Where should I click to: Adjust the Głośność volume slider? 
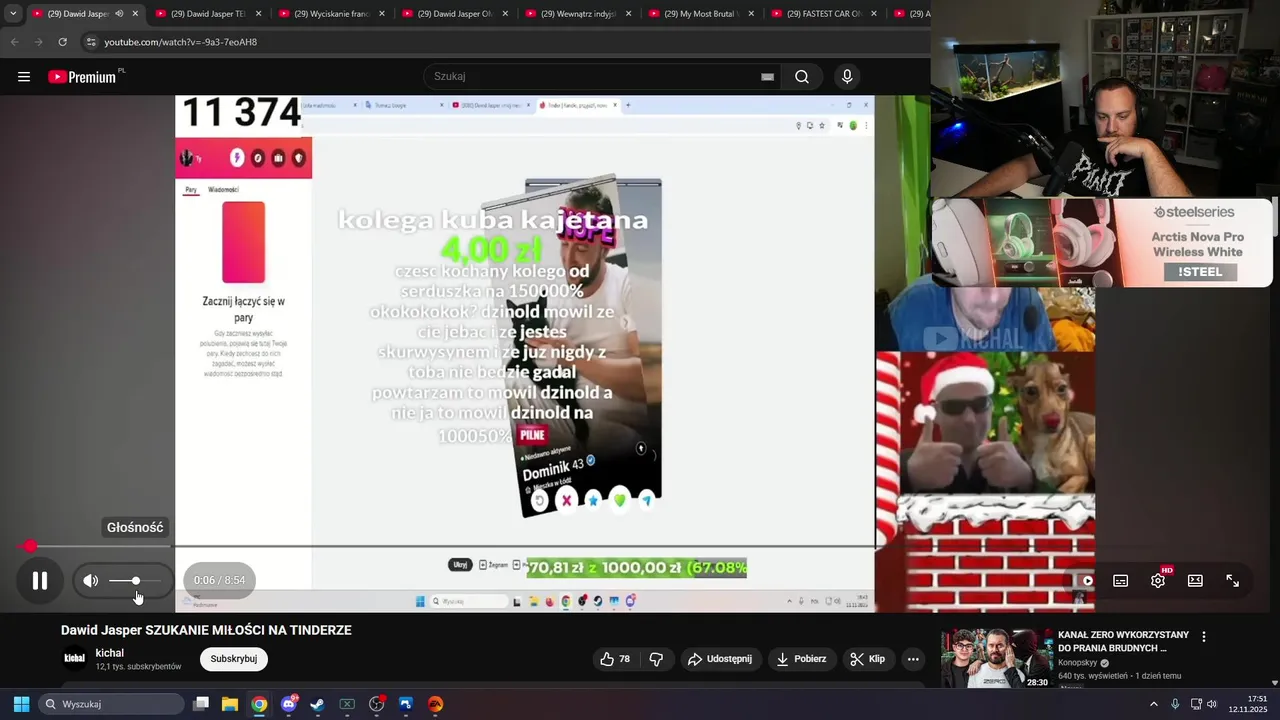134,581
